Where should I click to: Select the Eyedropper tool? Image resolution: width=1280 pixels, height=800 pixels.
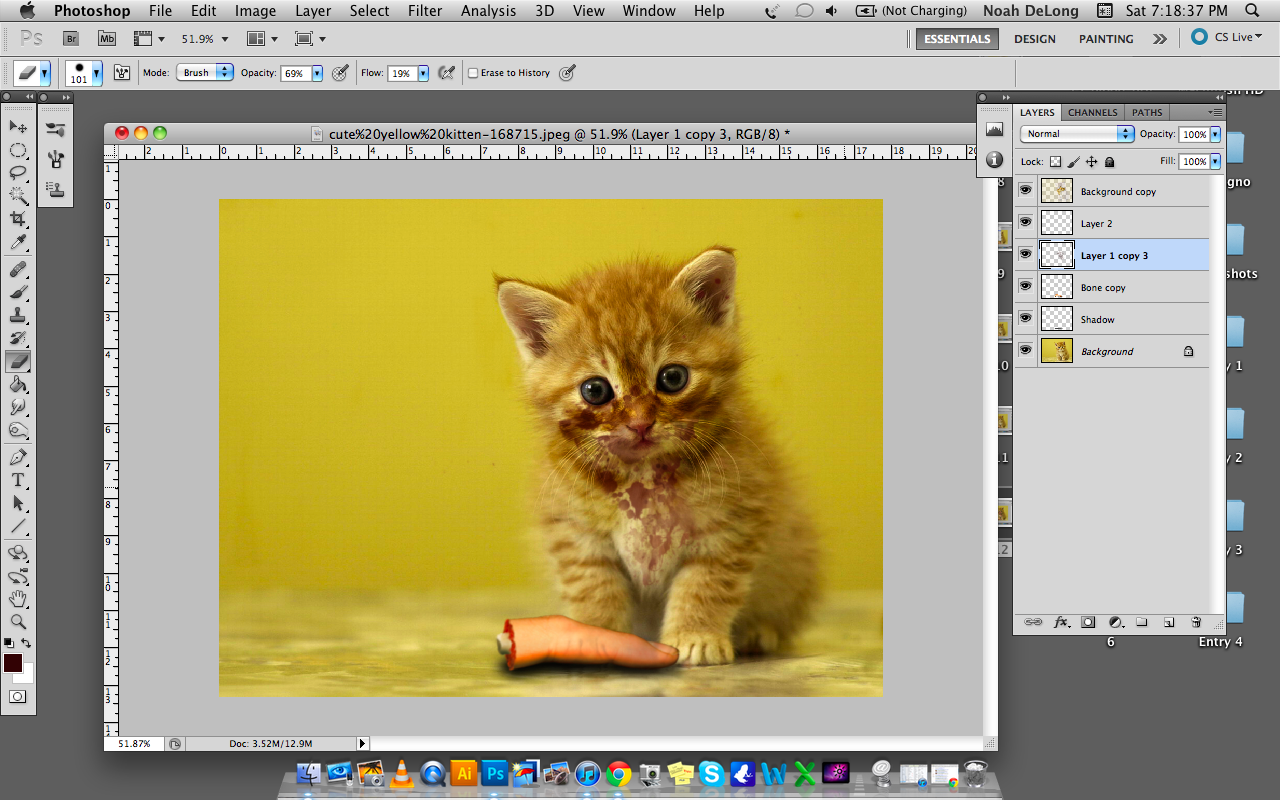[x=18, y=243]
